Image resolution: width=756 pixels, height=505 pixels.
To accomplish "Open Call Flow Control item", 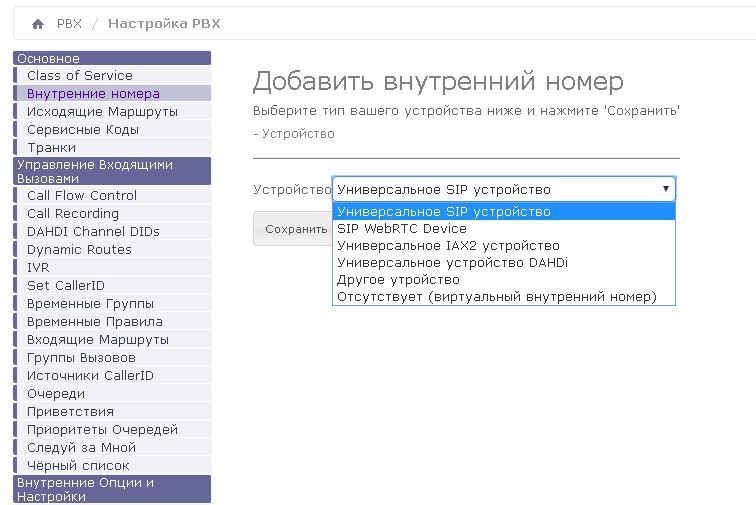I will pyautogui.click(x=112, y=195).
